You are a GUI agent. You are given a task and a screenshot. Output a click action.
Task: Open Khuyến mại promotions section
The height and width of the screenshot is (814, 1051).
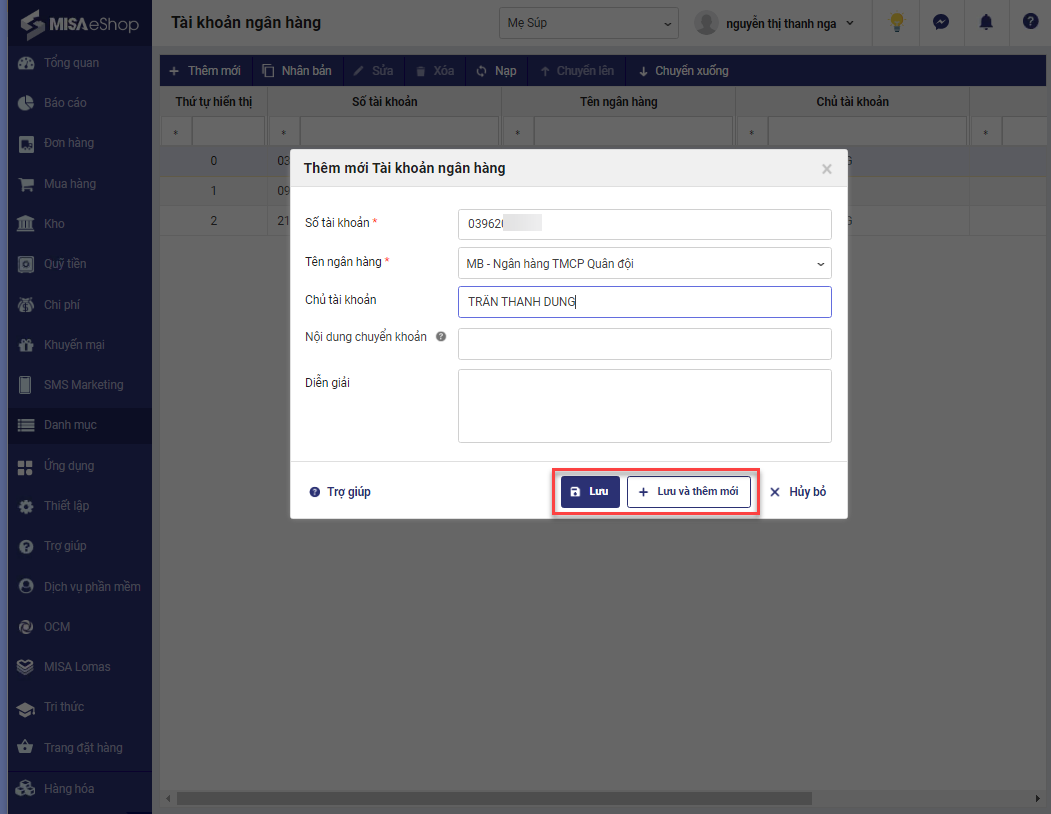coord(80,345)
